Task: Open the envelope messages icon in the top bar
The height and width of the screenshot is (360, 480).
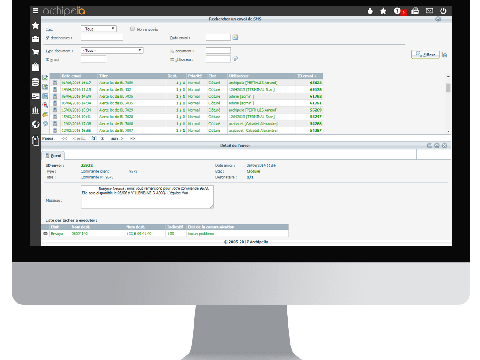Action: tap(429, 11)
